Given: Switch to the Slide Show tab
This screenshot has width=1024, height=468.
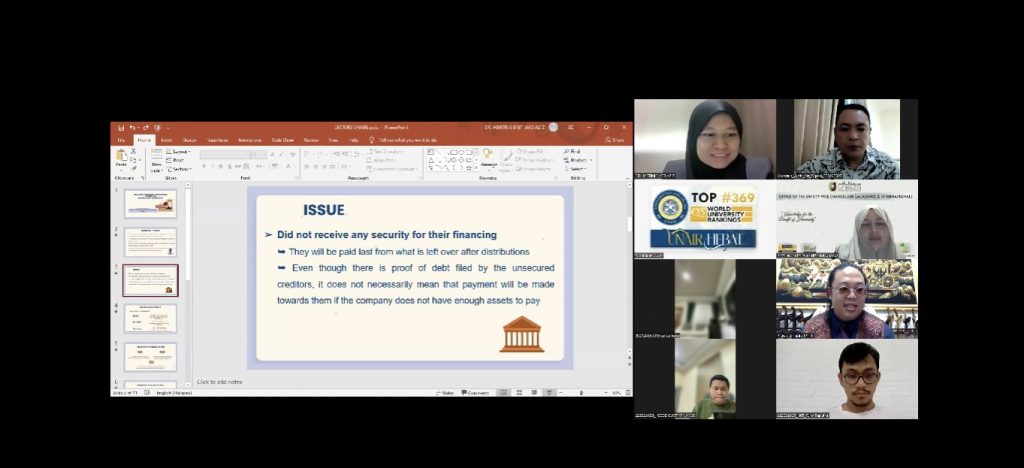Looking at the screenshot, I should click(283, 140).
